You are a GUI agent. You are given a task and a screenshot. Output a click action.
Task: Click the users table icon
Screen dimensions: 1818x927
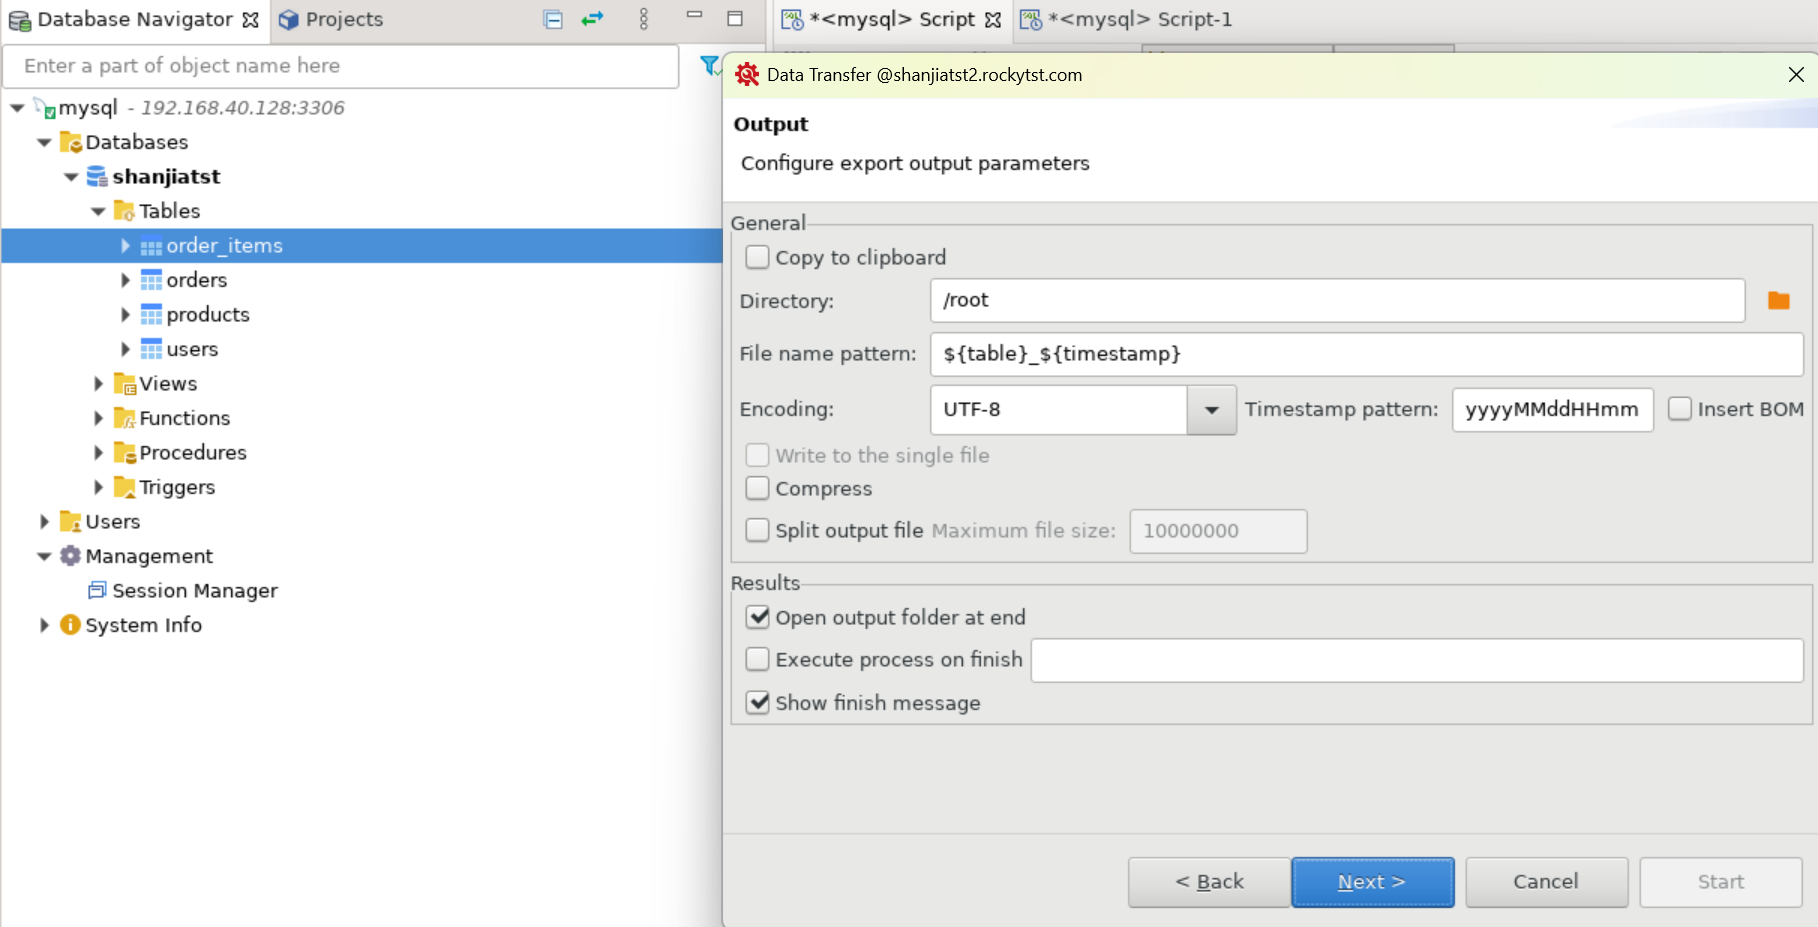(151, 349)
